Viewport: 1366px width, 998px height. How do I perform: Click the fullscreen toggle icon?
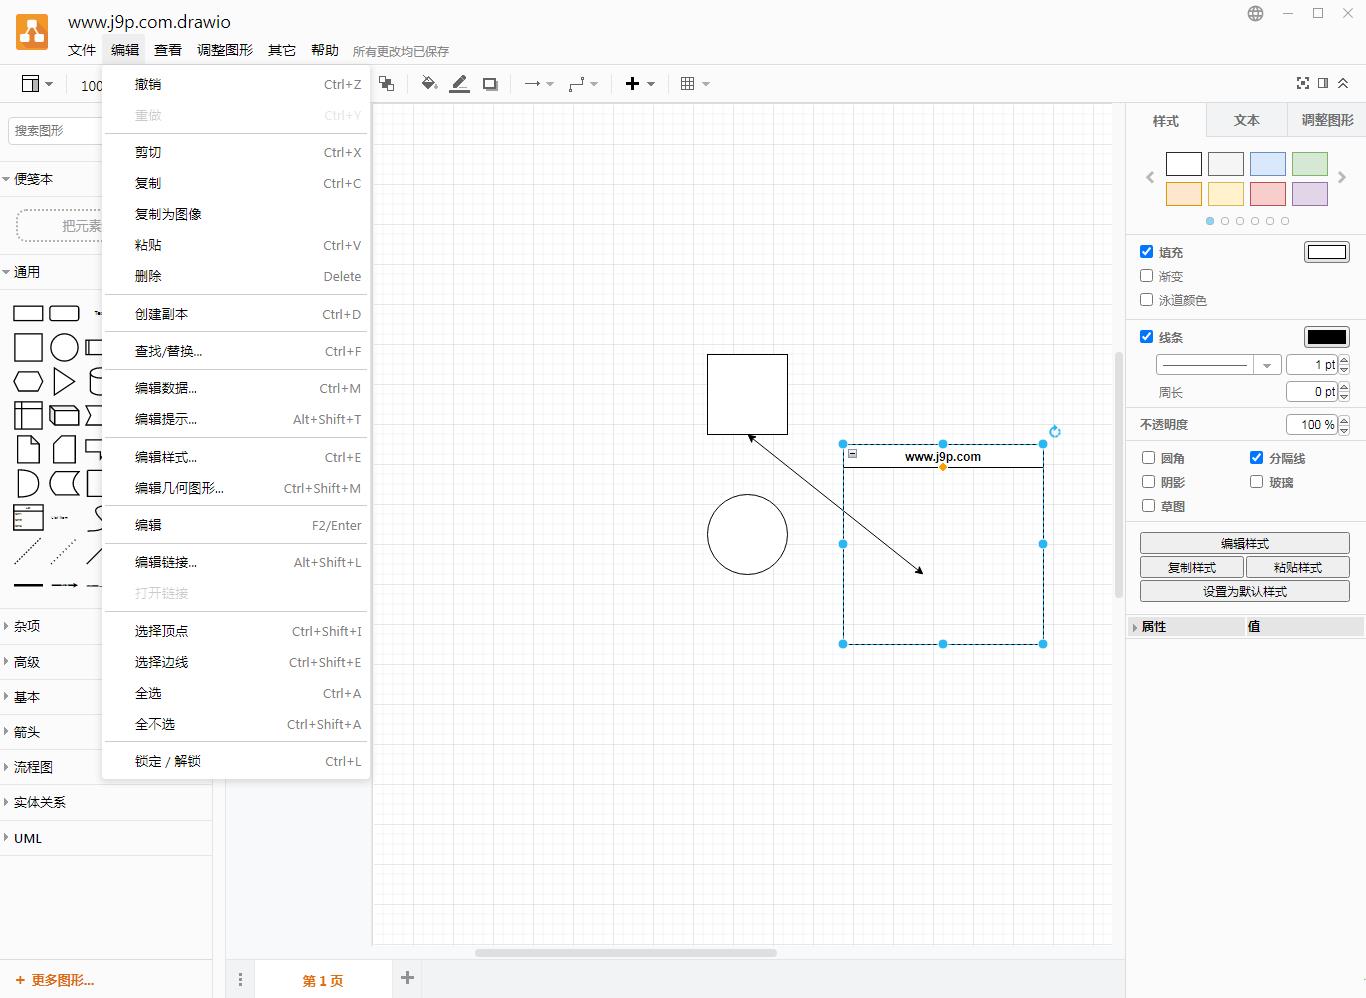click(x=1302, y=83)
